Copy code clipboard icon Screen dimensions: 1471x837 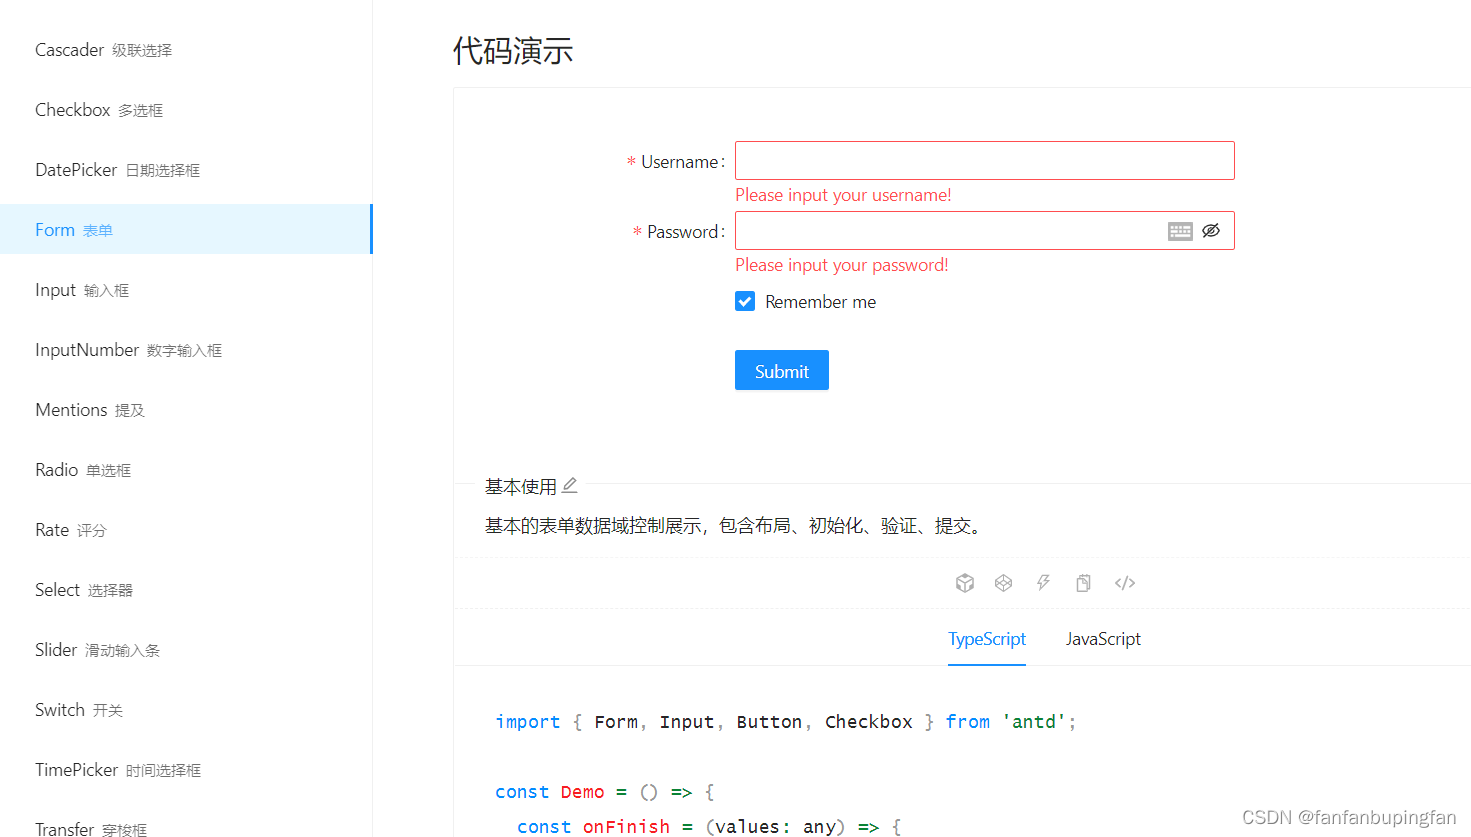(x=1083, y=583)
